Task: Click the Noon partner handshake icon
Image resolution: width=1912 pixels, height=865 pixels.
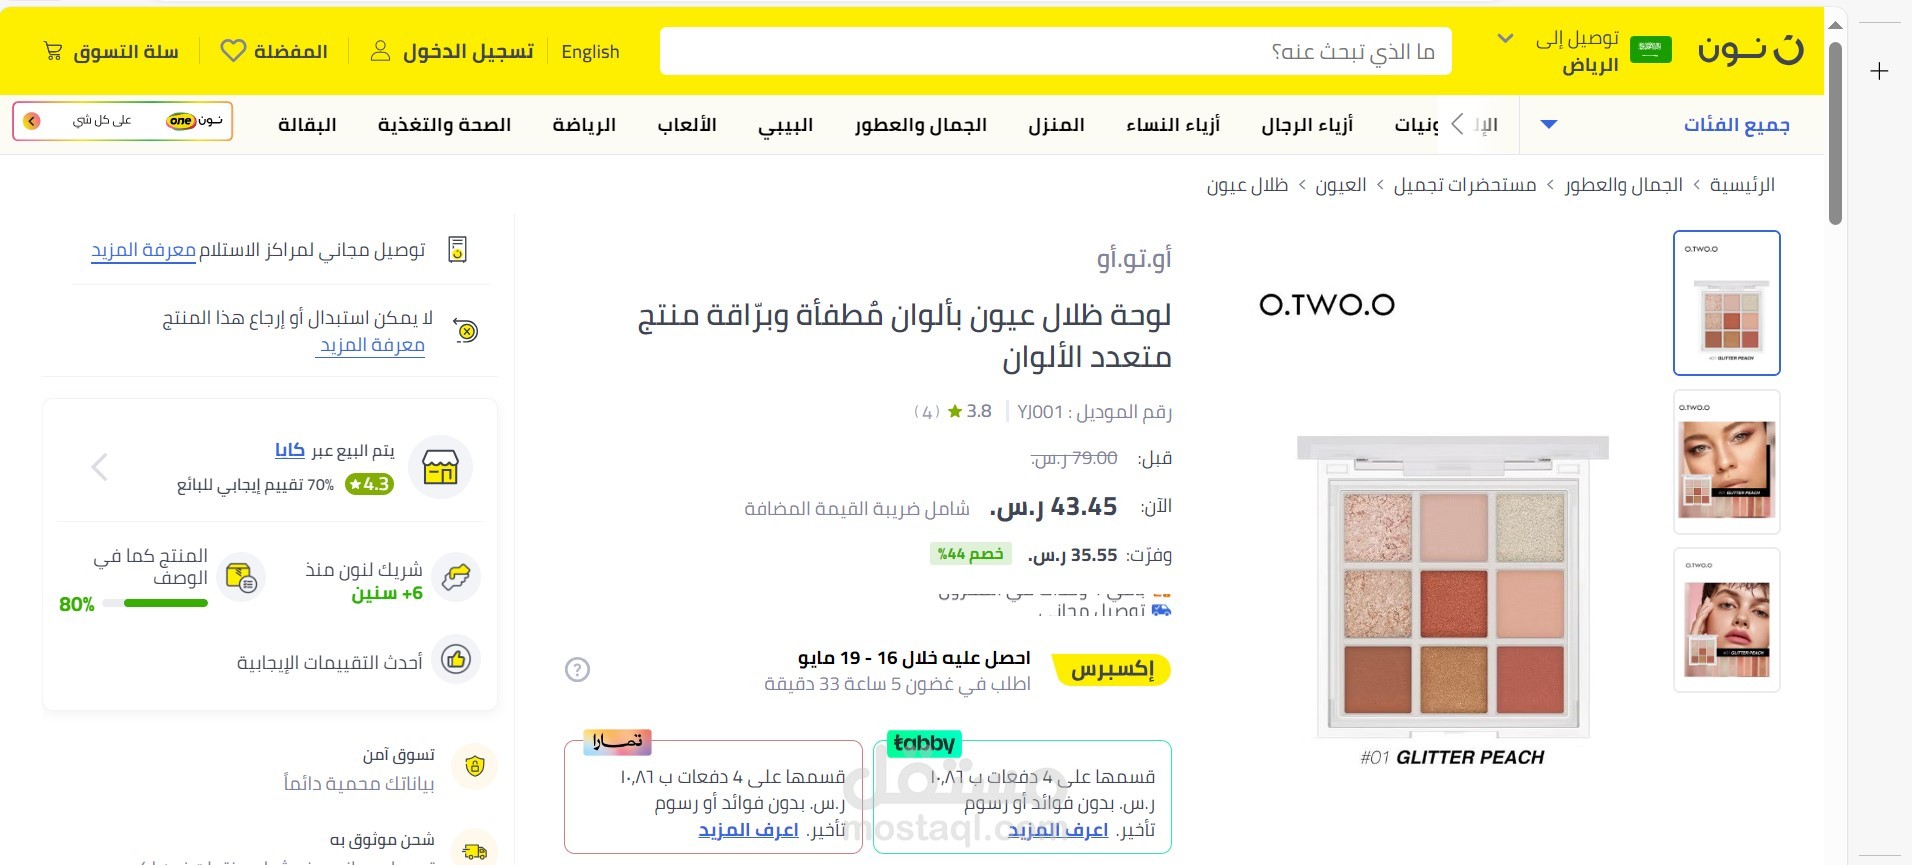Action: 456,577
